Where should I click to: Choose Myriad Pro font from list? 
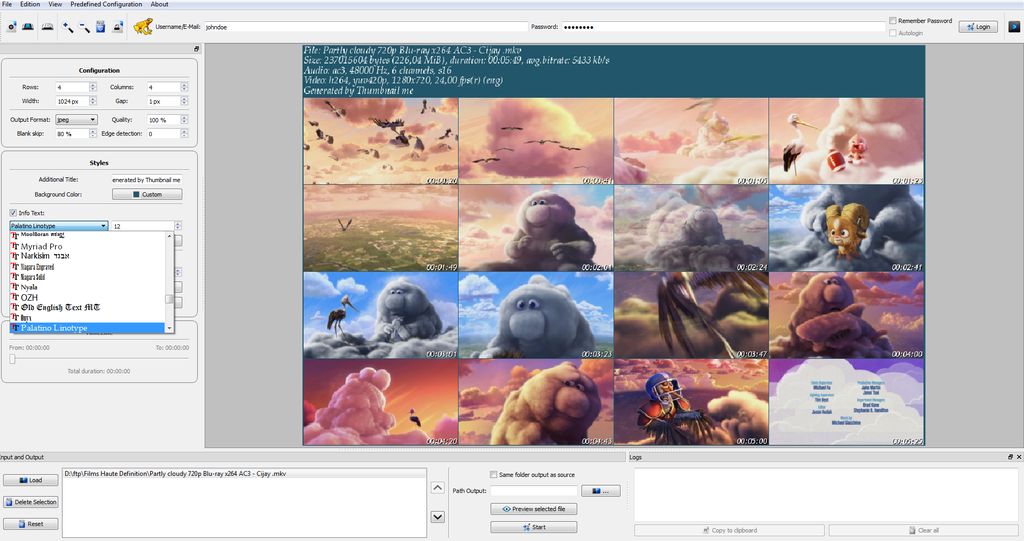click(x=89, y=246)
